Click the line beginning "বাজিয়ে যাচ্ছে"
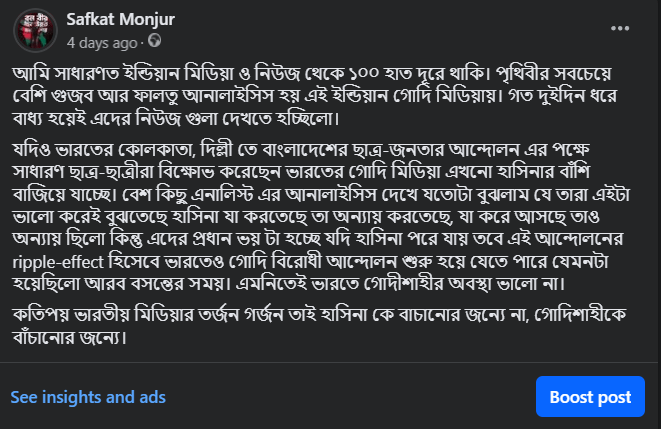 pyautogui.click(x=250, y=192)
